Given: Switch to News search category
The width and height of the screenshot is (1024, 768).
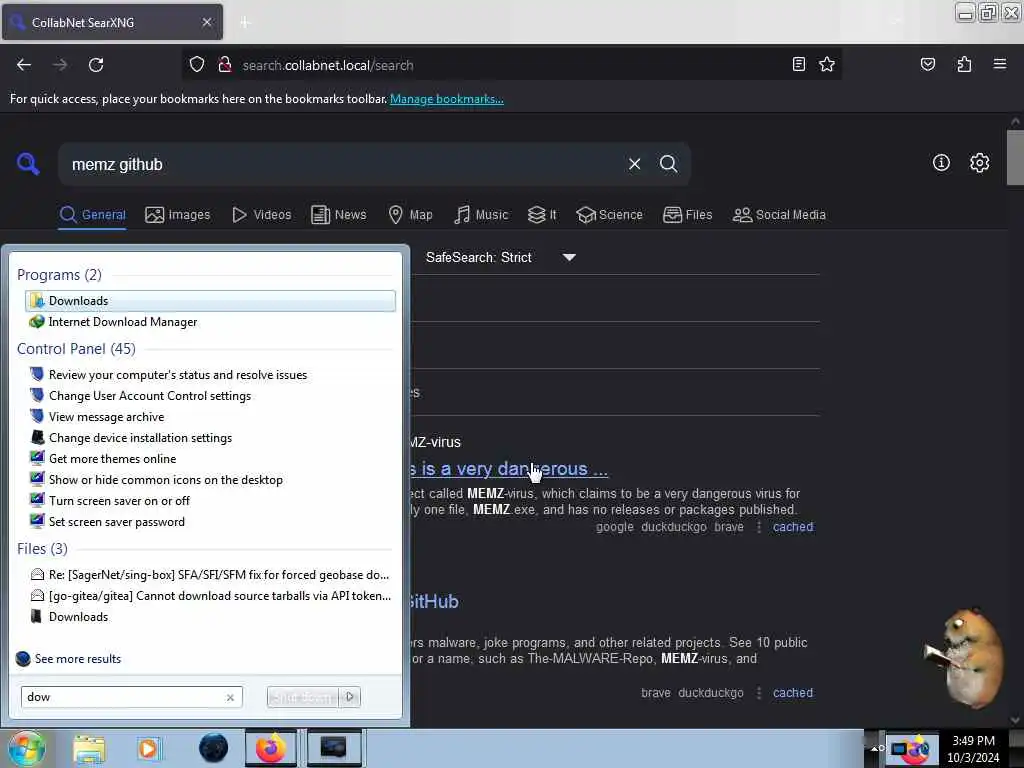Looking at the screenshot, I should (x=339, y=215).
